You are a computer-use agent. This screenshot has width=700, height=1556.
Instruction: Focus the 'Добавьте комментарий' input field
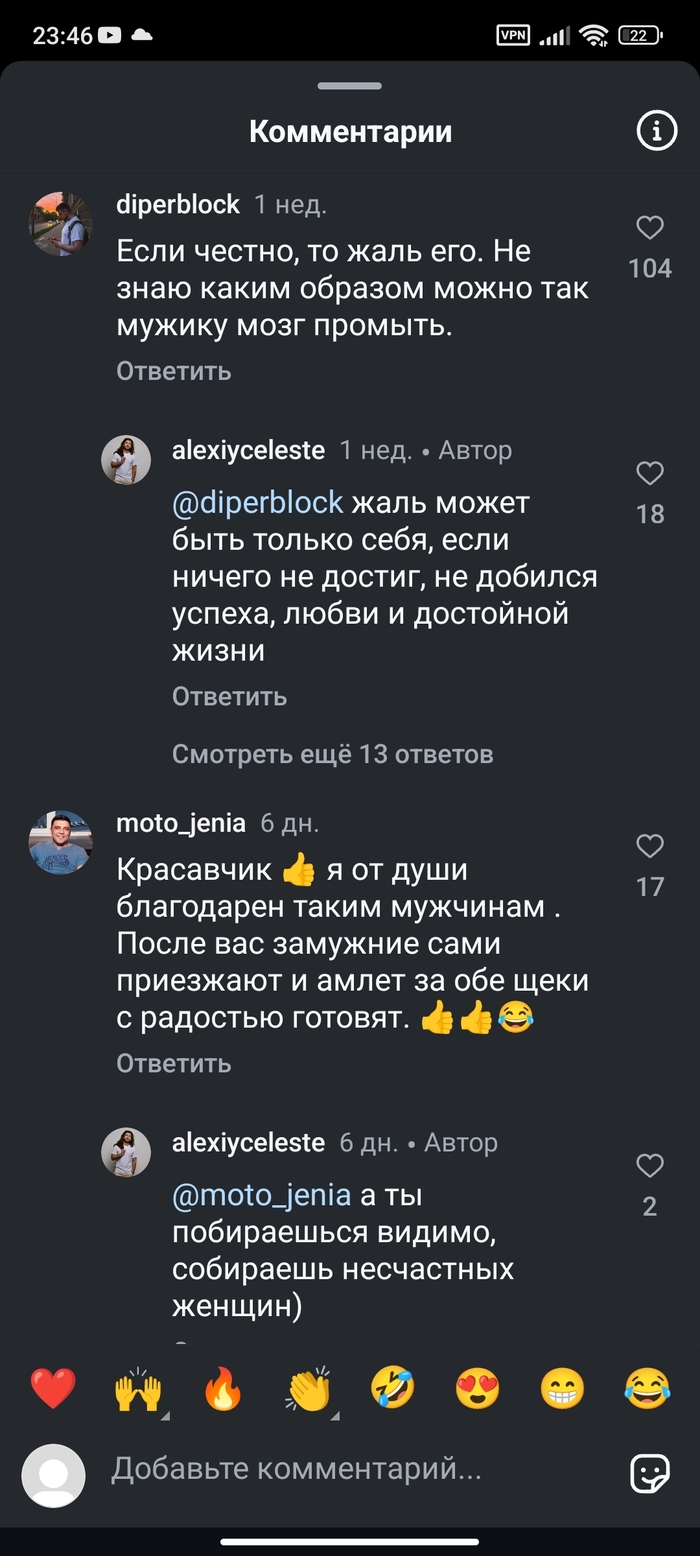tap(350, 1469)
